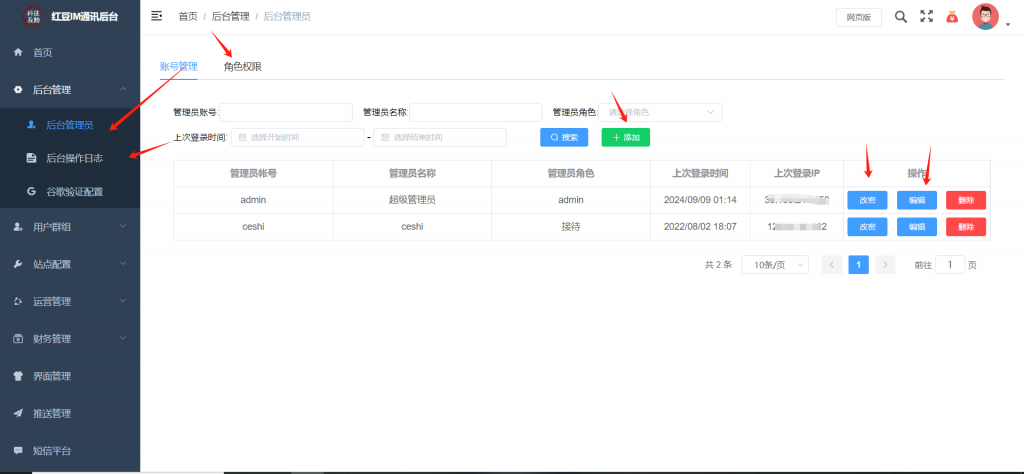
Task: Click 编辑 for the ceshi row
Action: click(917, 227)
